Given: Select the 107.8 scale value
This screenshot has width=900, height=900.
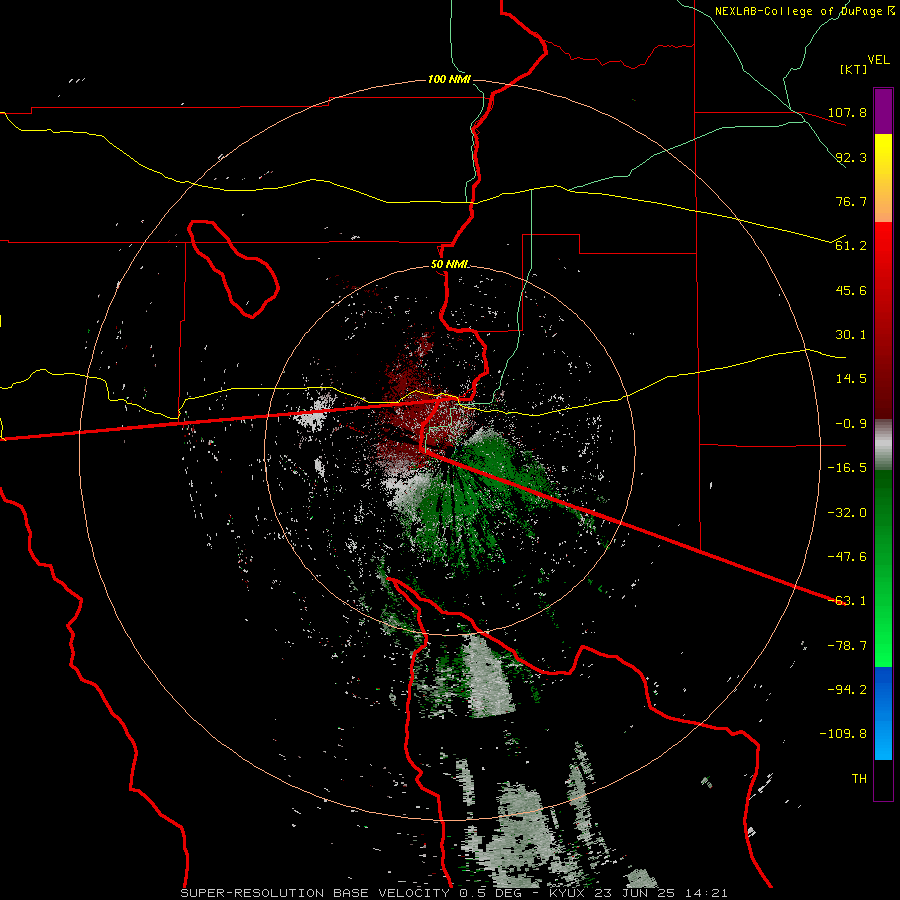Looking at the screenshot, I should click(x=847, y=112).
